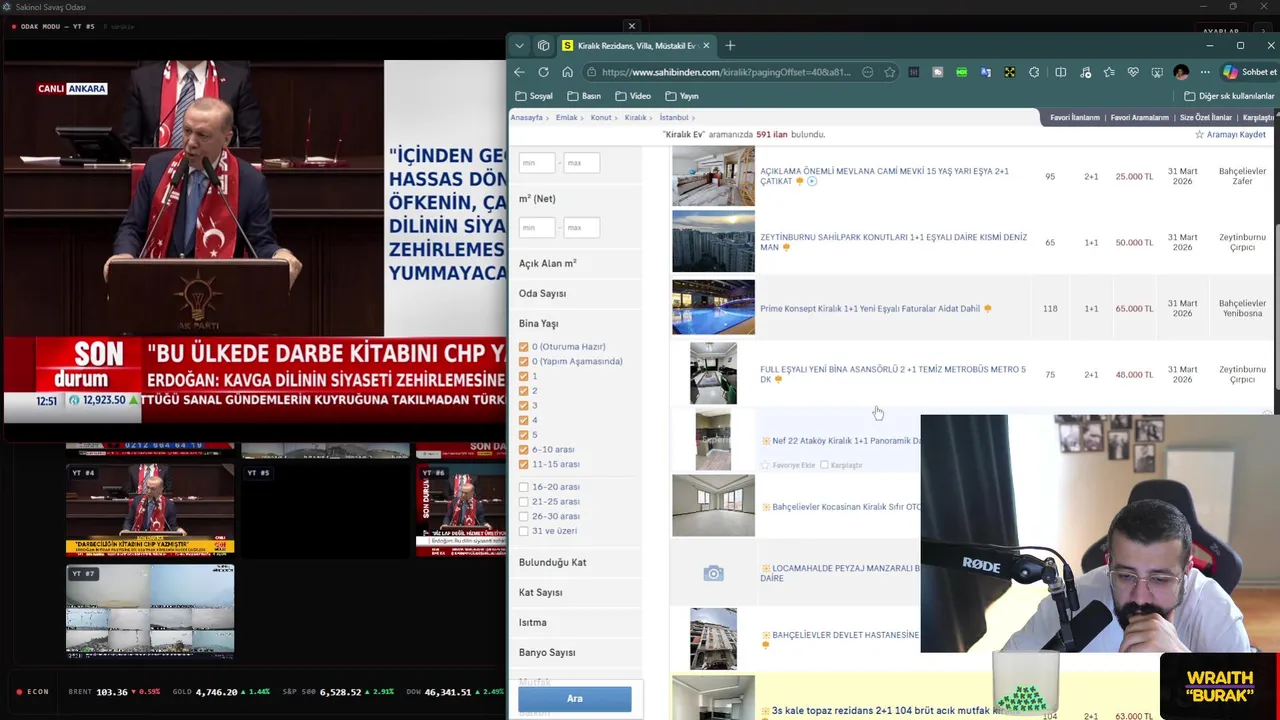Expand the Isıtma filter
1280x720 pixels.
pyautogui.click(x=532, y=622)
